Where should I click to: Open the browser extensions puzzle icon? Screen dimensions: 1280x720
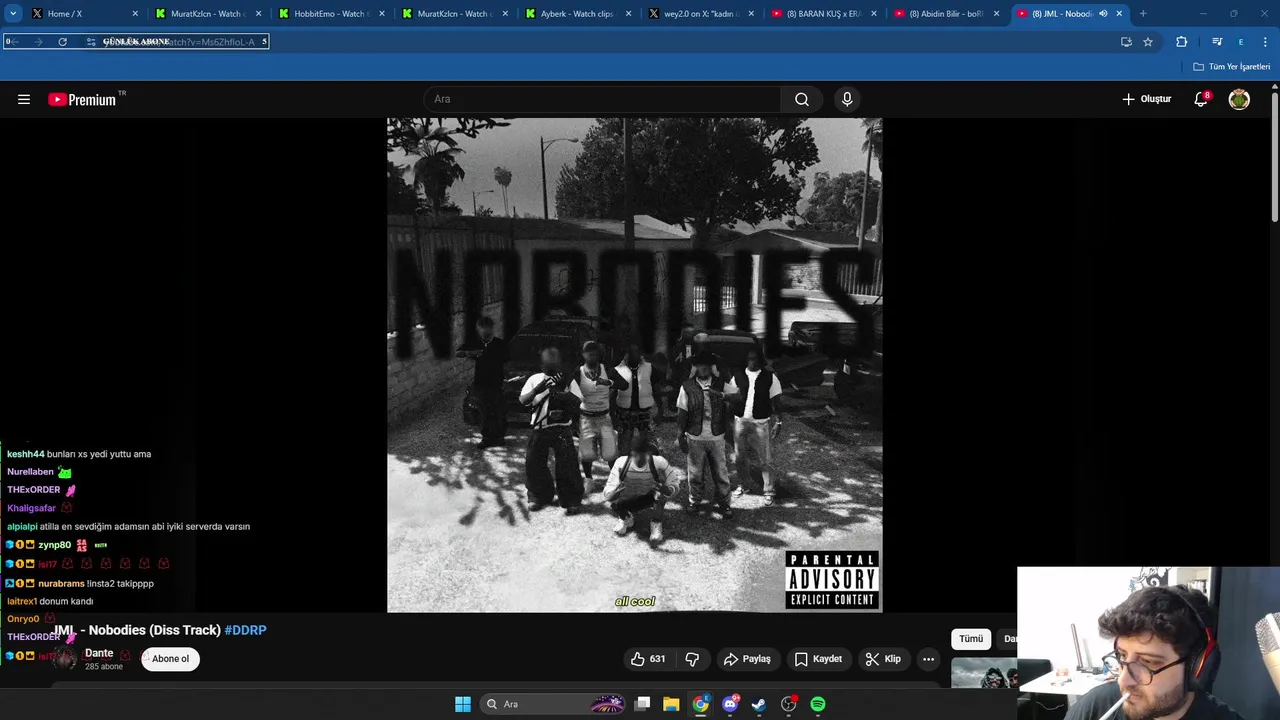click(1182, 42)
